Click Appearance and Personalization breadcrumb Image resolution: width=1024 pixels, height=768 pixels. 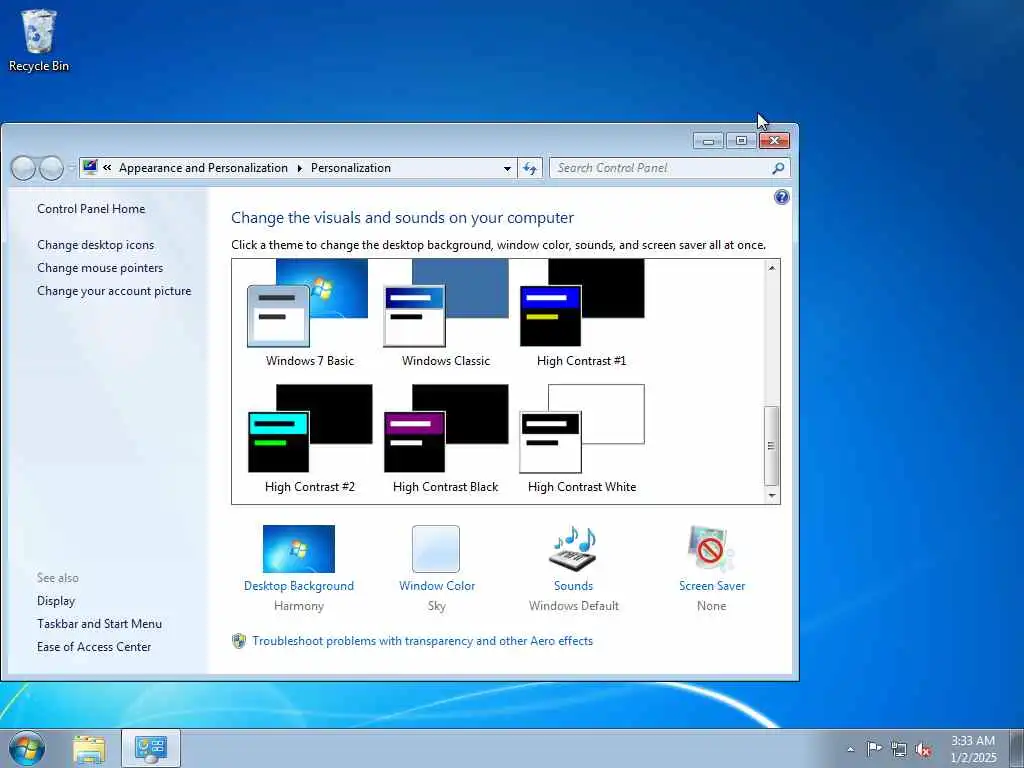point(203,168)
